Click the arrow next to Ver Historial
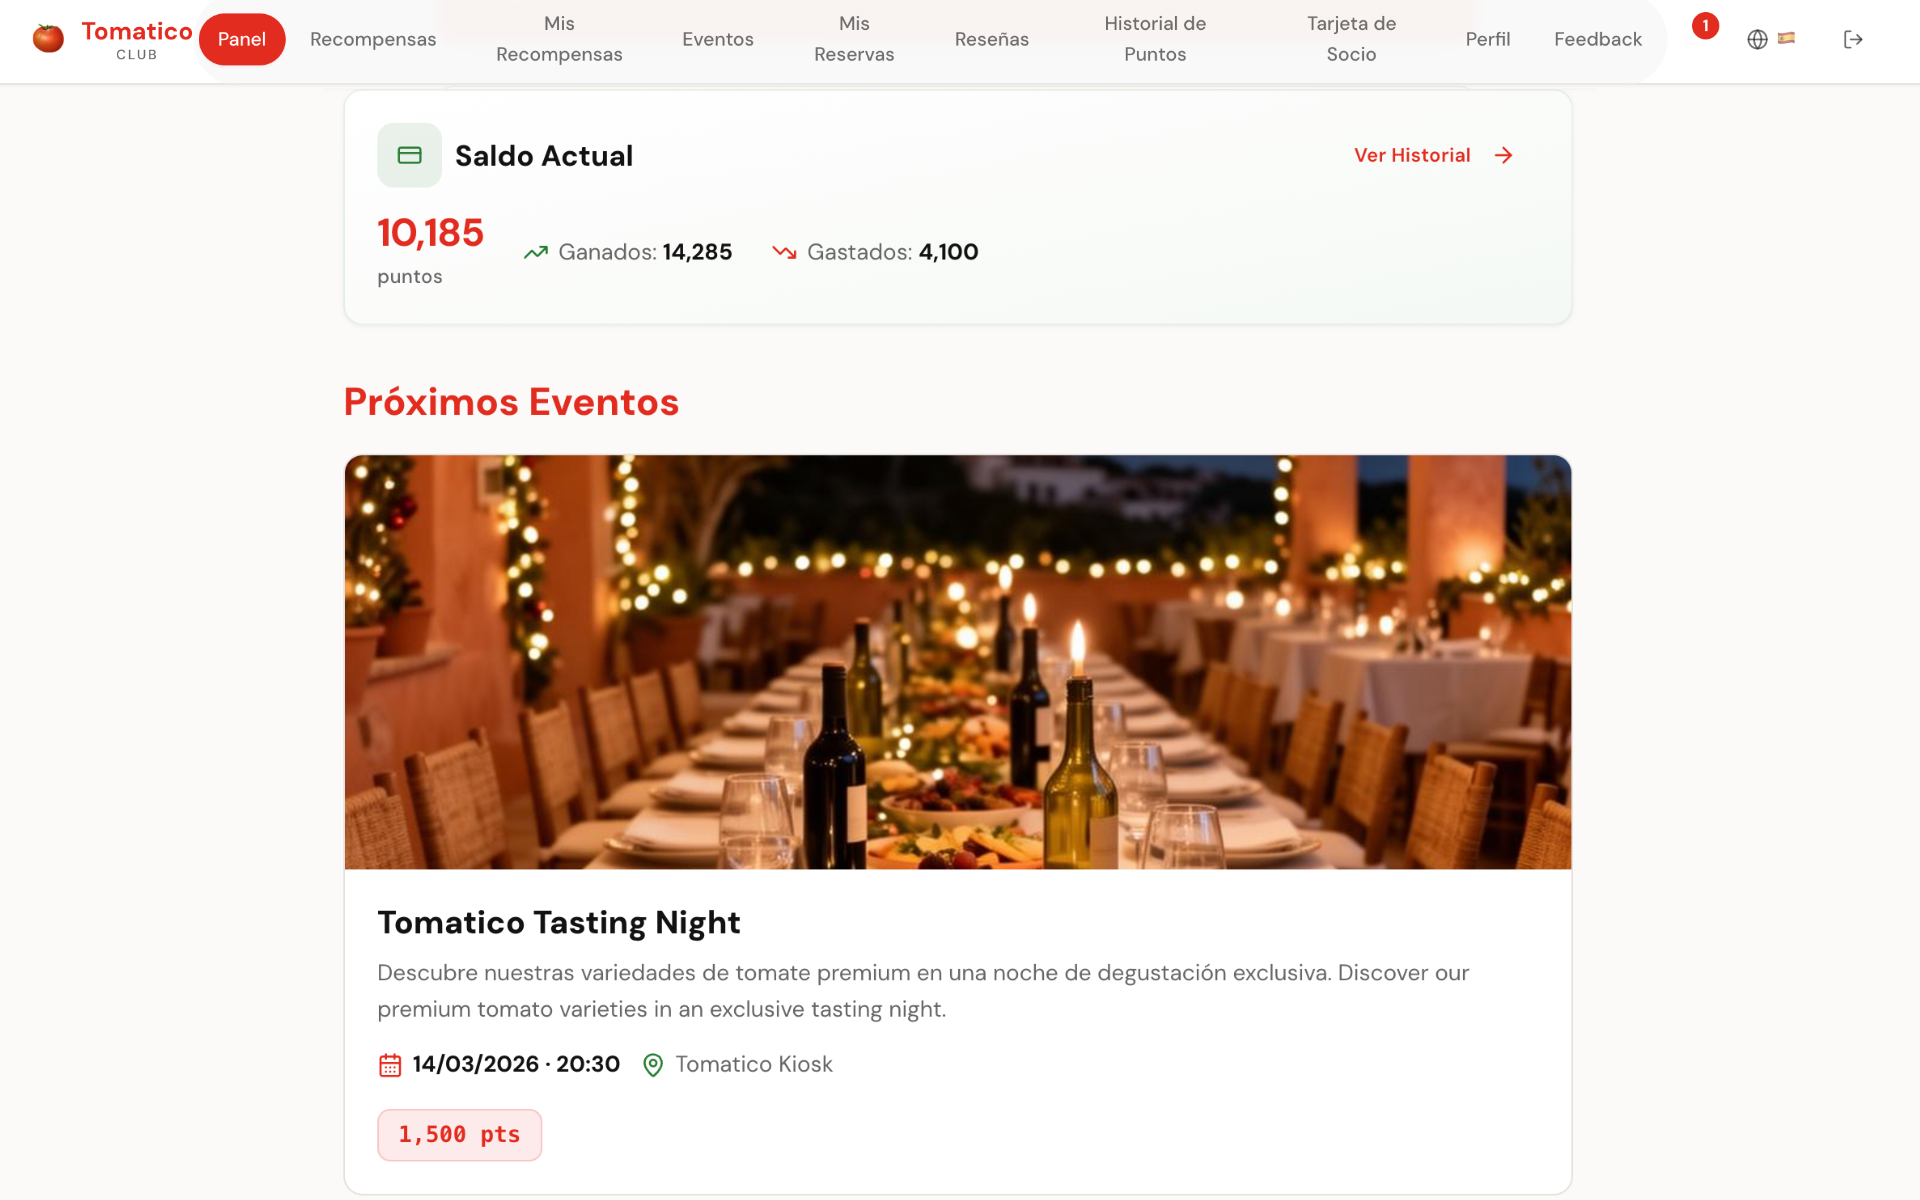Viewport: 1920px width, 1200px height. coord(1503,155)
